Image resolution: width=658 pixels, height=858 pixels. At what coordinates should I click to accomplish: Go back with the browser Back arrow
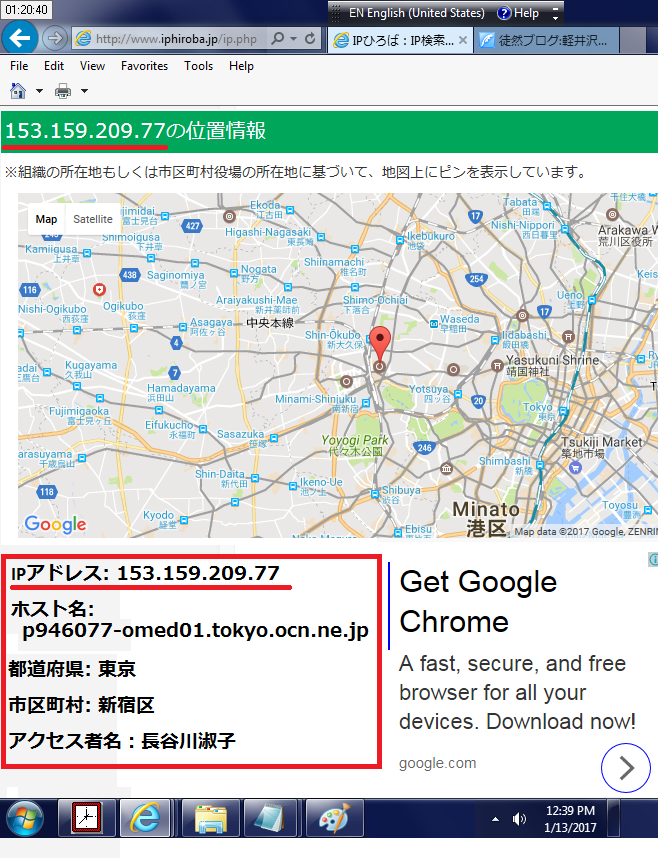pos(20,38)
